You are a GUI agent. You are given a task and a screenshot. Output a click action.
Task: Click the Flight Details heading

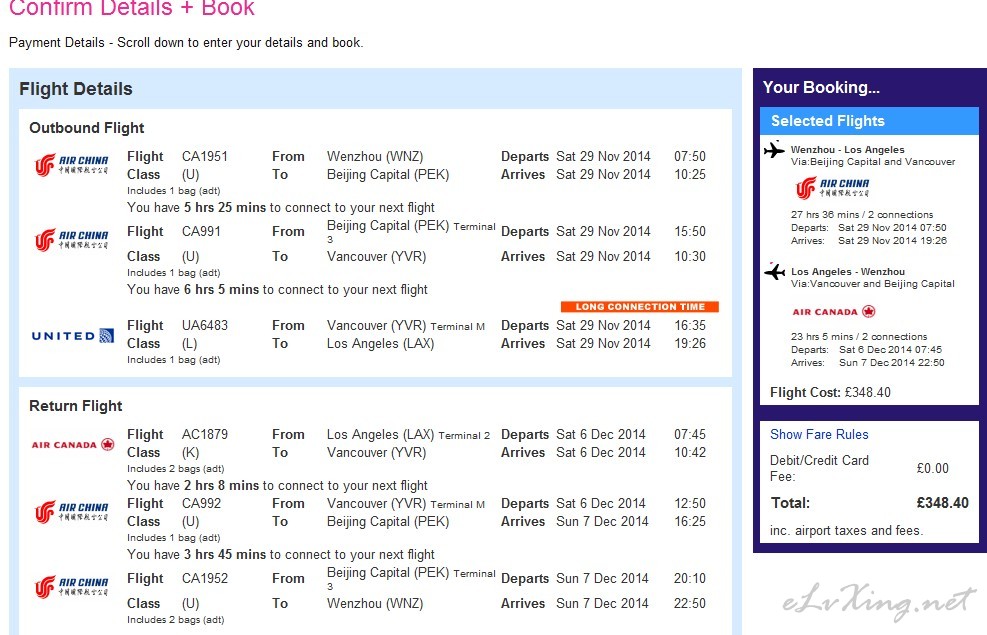[x=76, y=89]
